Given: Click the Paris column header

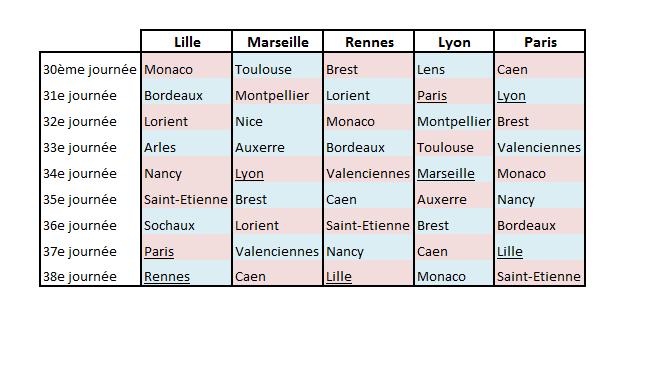Looking at the screenshot, I should (540, 42).
